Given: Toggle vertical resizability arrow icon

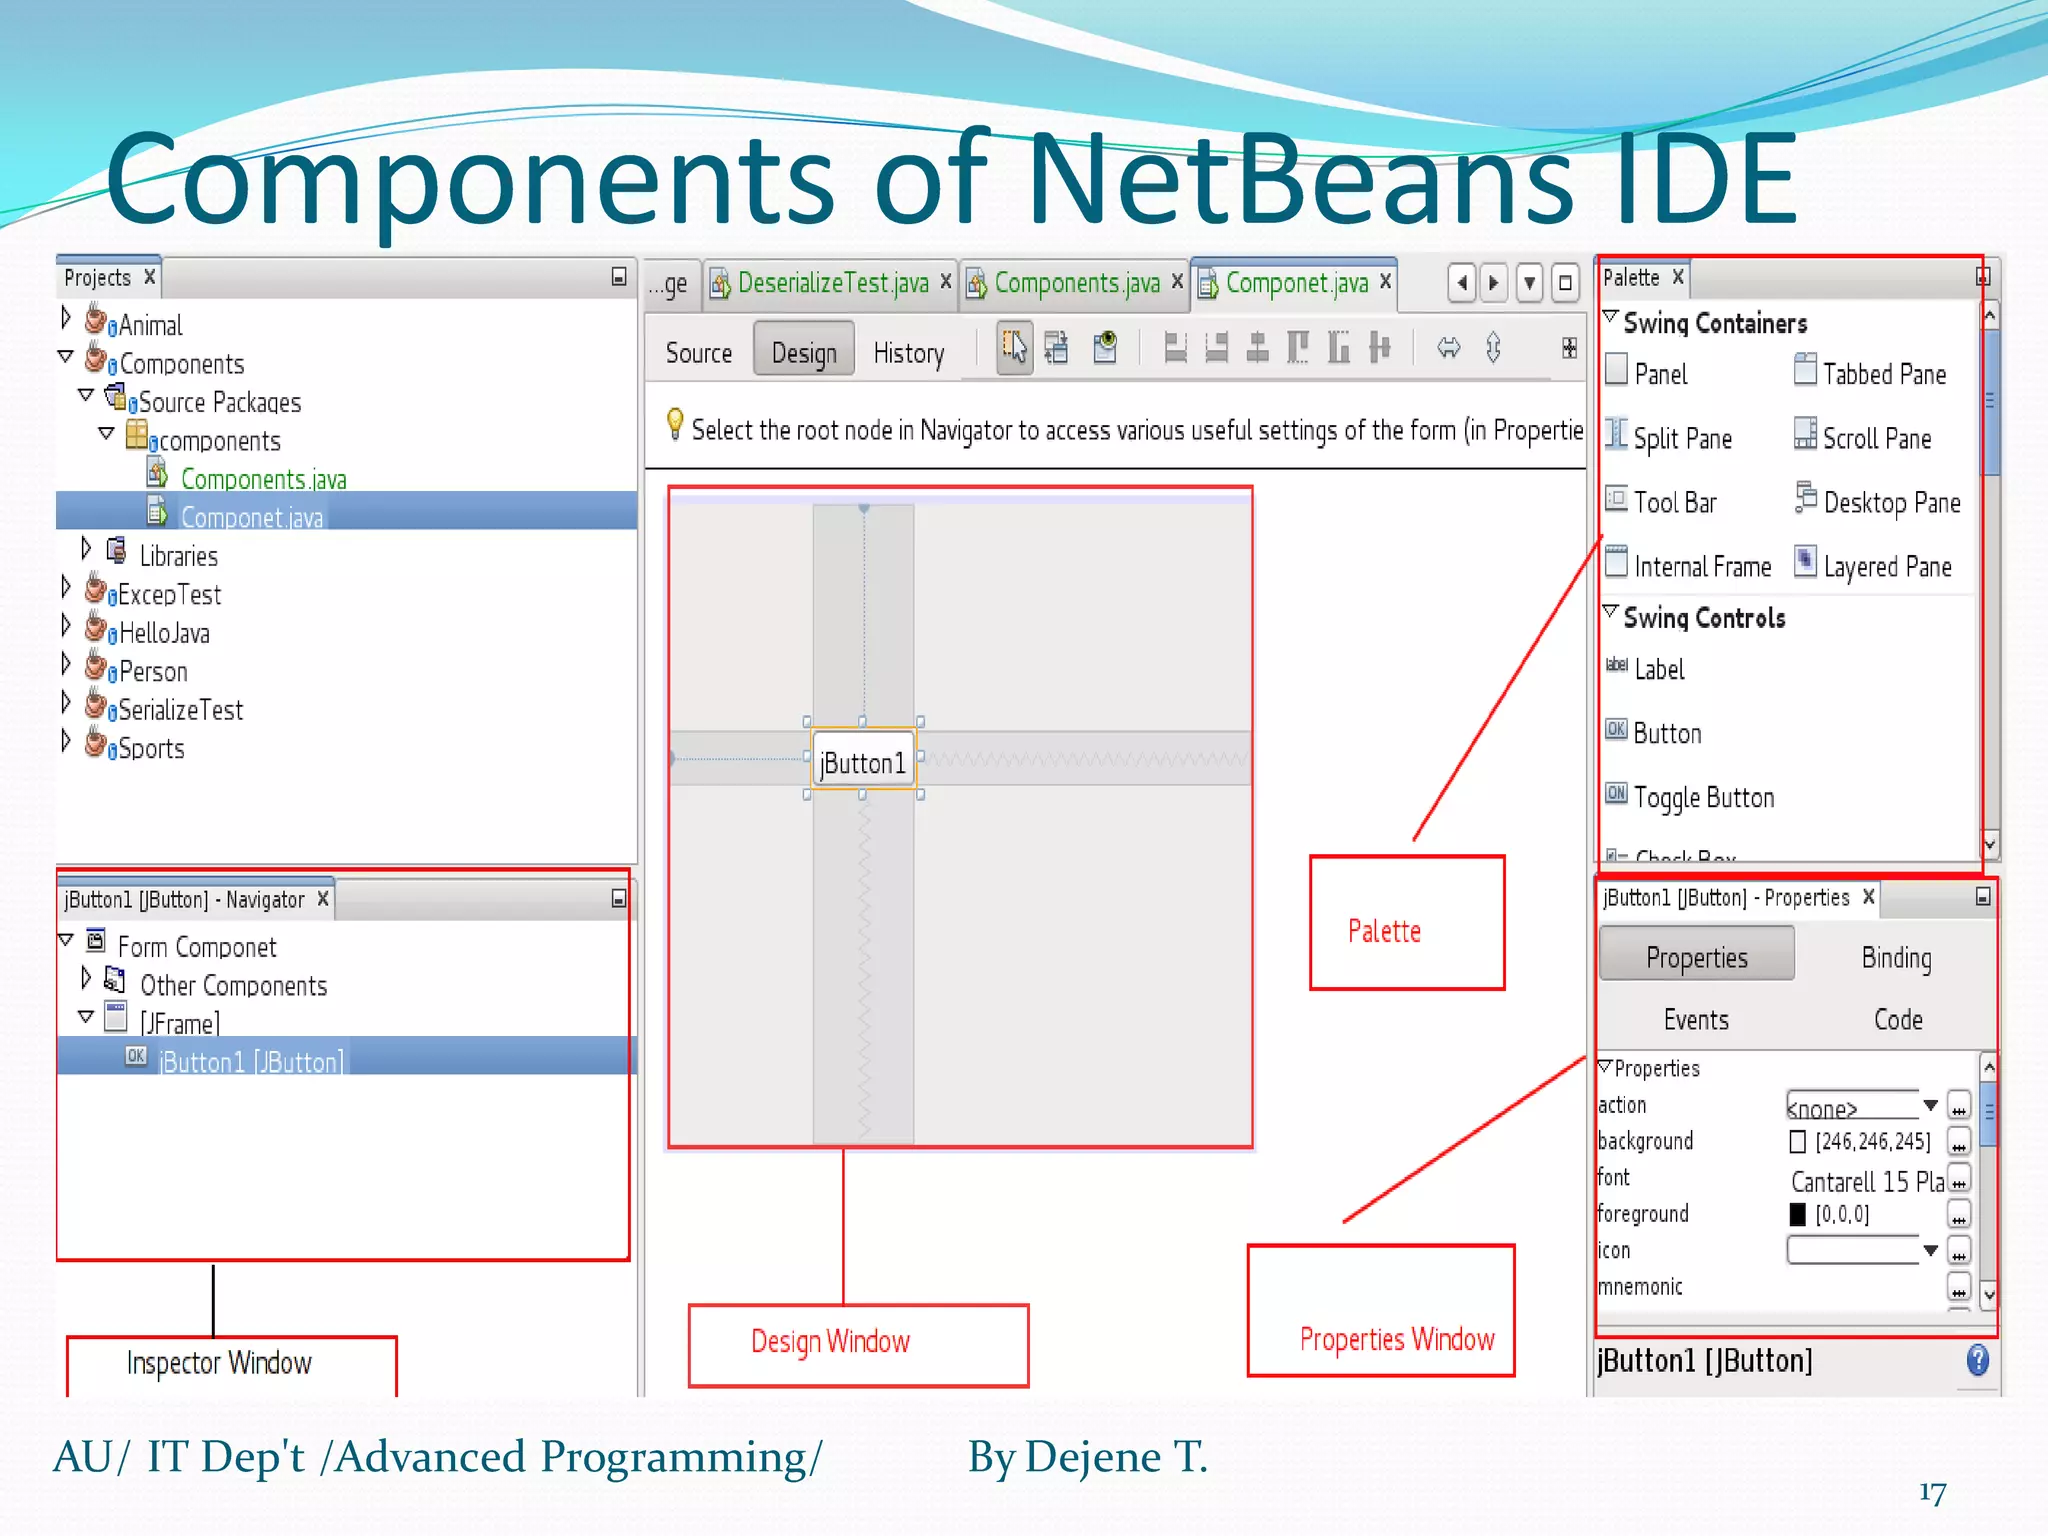Looking at the screenshot, I should click(x=1493, y=347).
